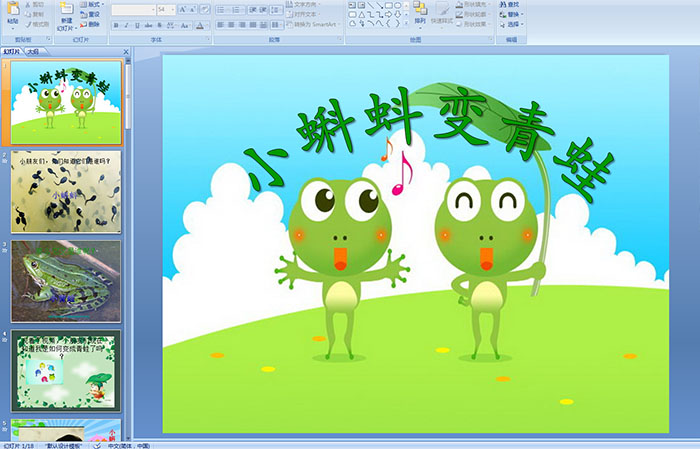Image resolution: width=700 pixels, height=449 pixels.
Task: Select the Format Painter (格式刷) tool
Action: point(37,24)
